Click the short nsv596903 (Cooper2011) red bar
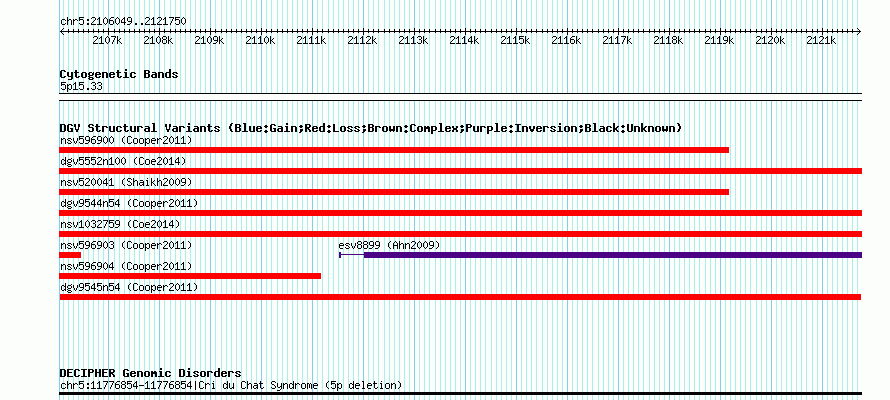 click(x=70, y=255)
